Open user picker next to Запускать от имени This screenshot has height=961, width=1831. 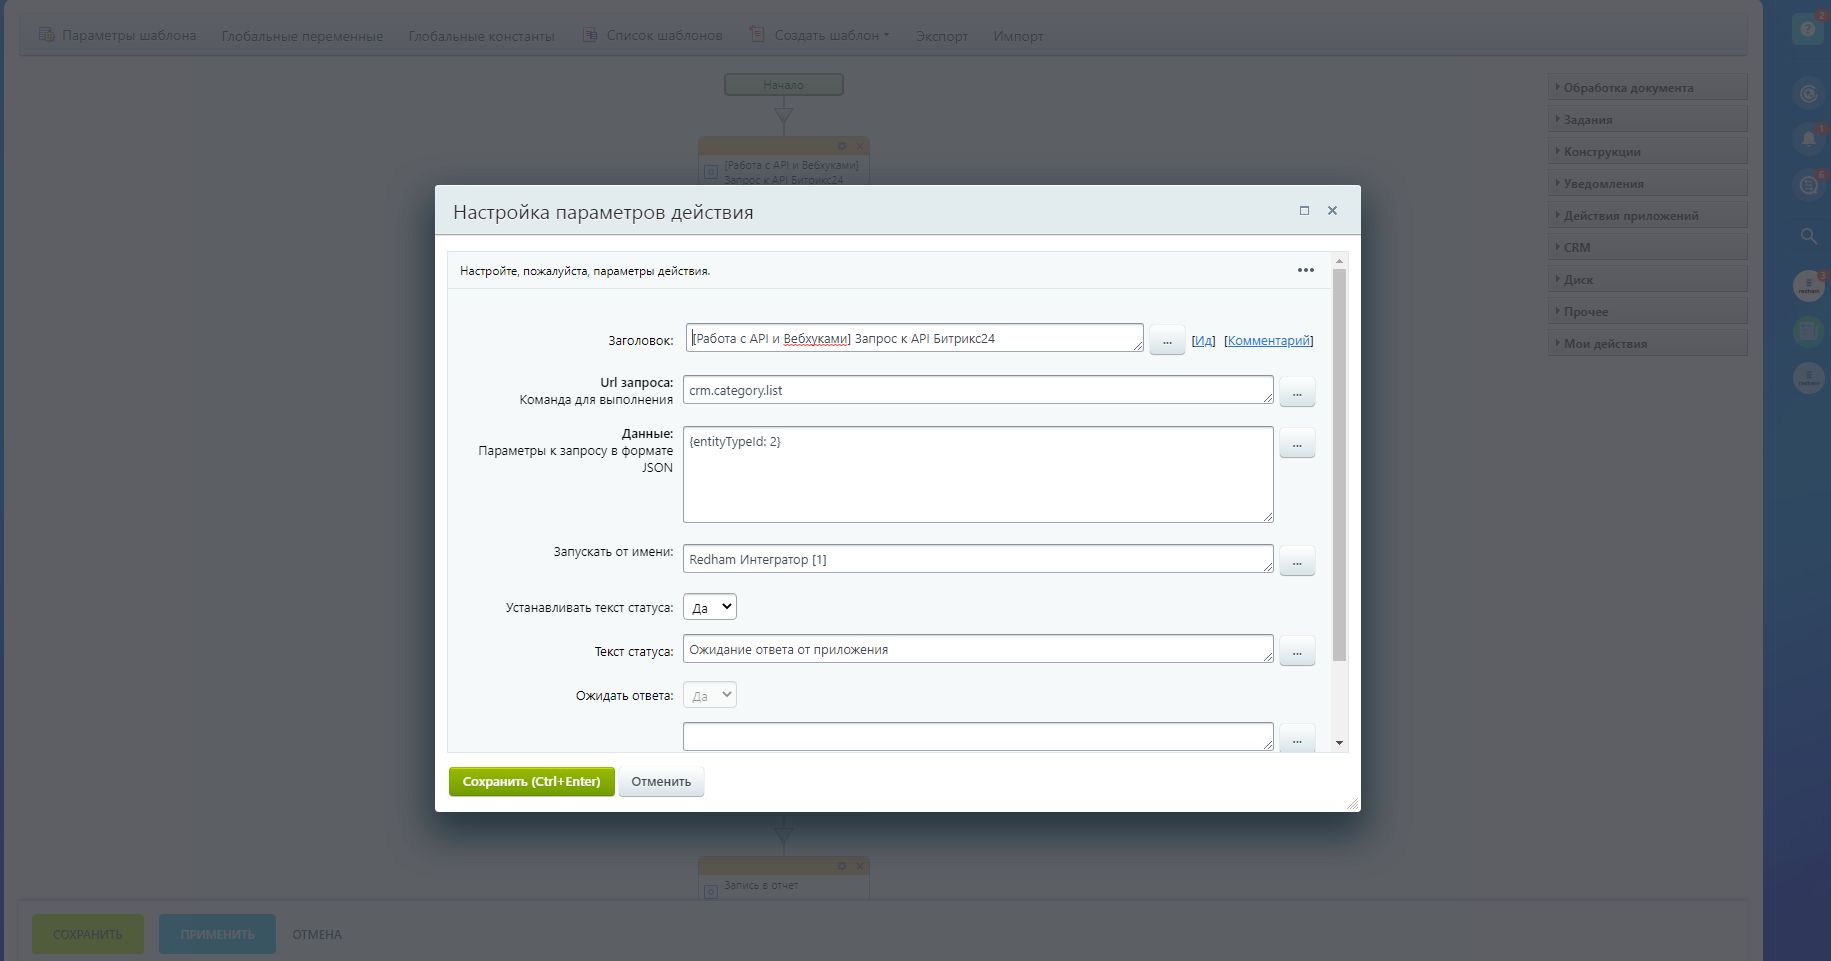pos(1296,562)
